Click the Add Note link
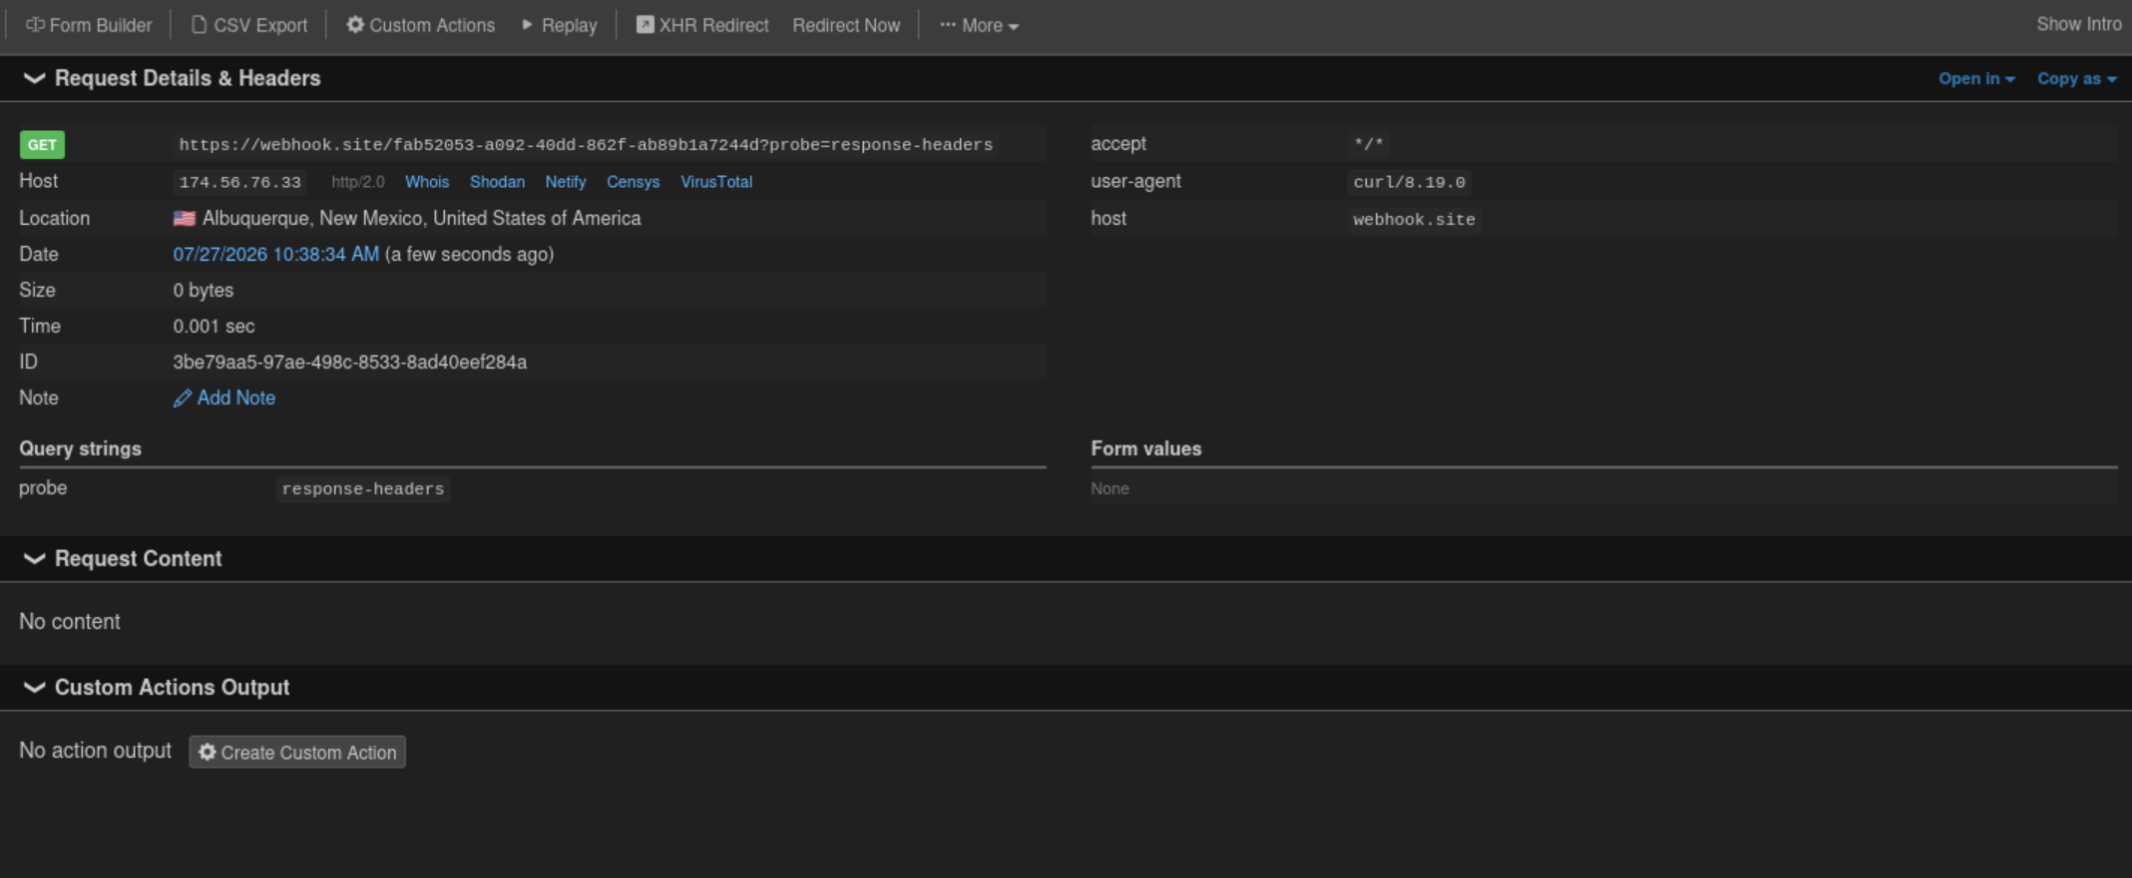This screenshot has width=2132, height=878. pyautogui.click(x=224, y=398)
